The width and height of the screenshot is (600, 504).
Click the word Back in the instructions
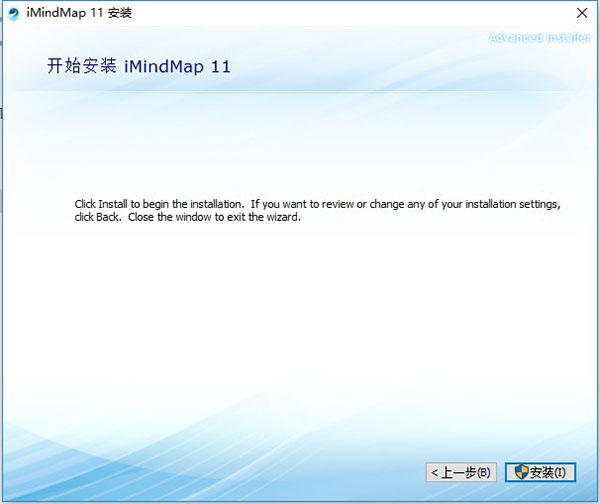[108, 217]
